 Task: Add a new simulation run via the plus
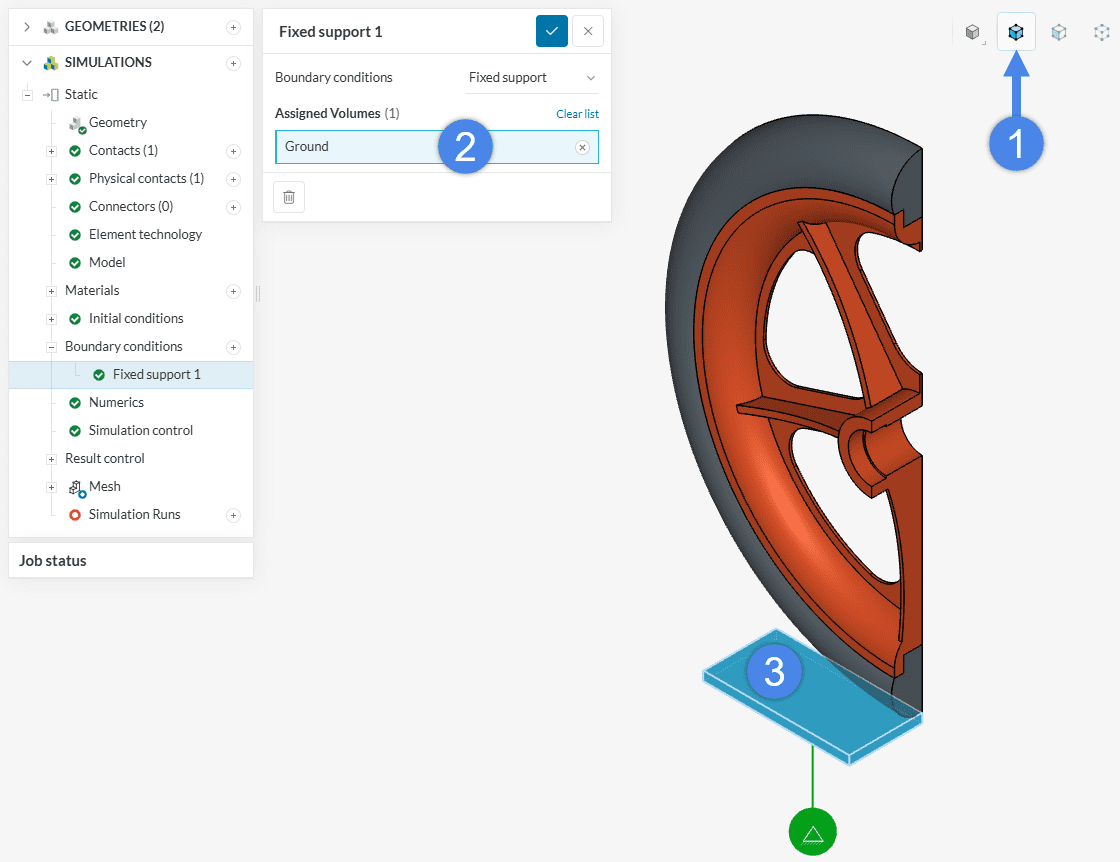pyautogui.click(x=233, y=515)
